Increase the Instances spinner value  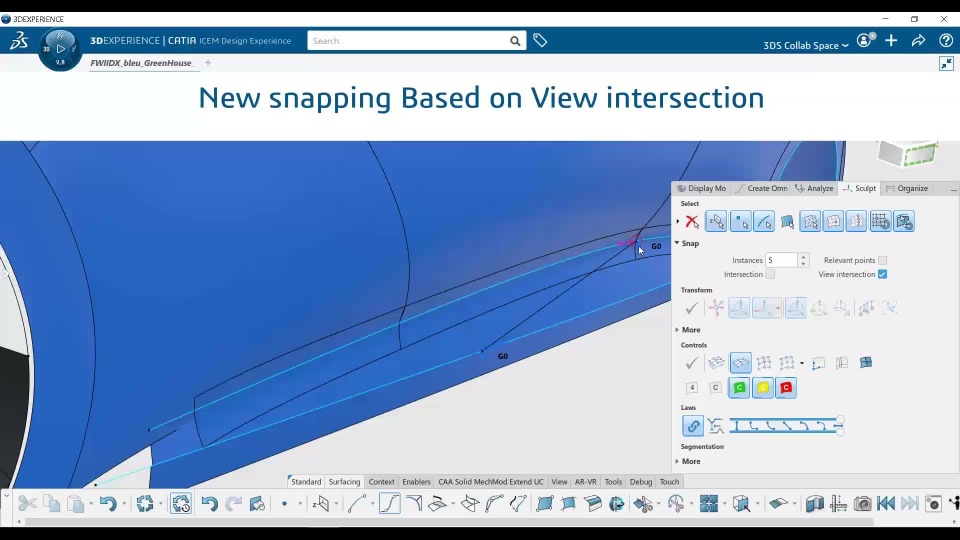tap(803, 257)
